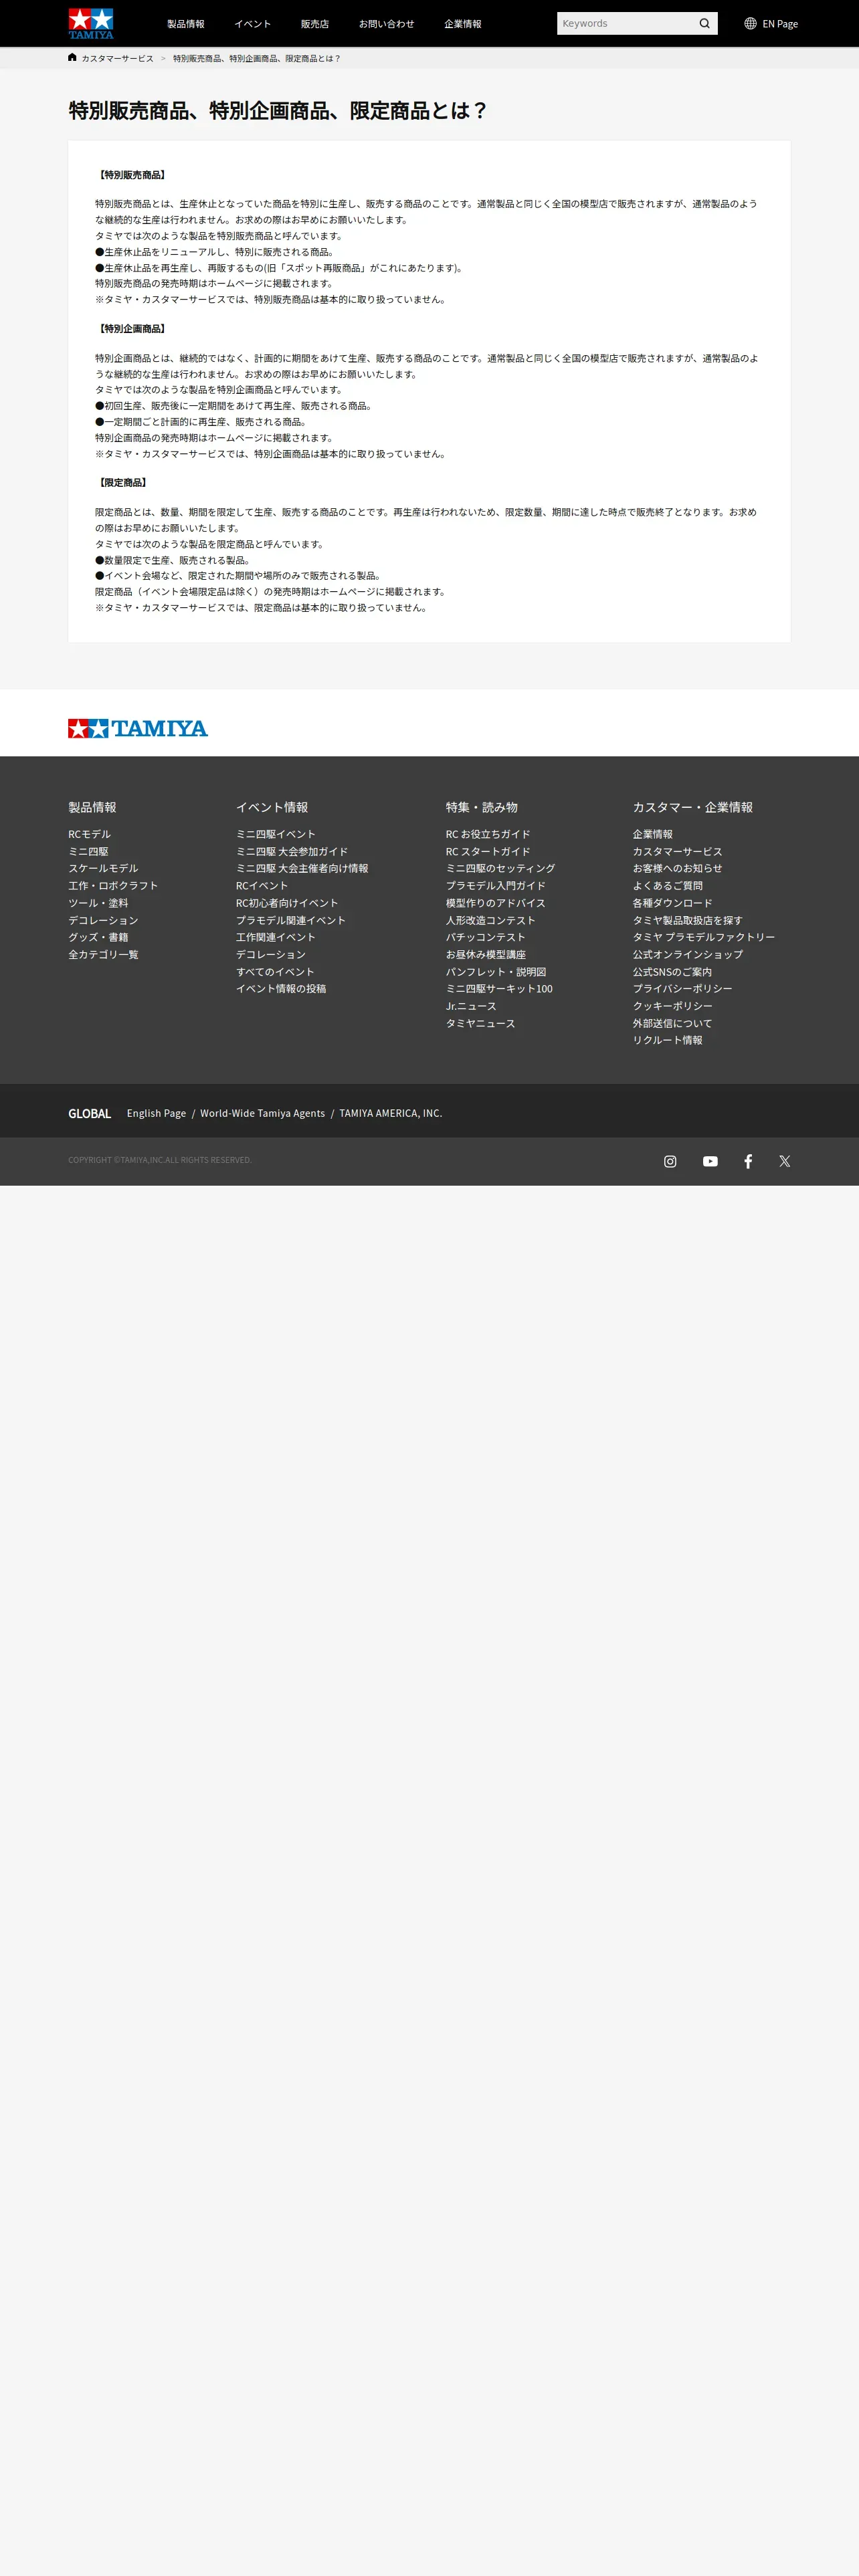This screenshot has width=859, height=2576.
Task: Open the 人形改造コンテスト link
Action: tap(491, 920)
